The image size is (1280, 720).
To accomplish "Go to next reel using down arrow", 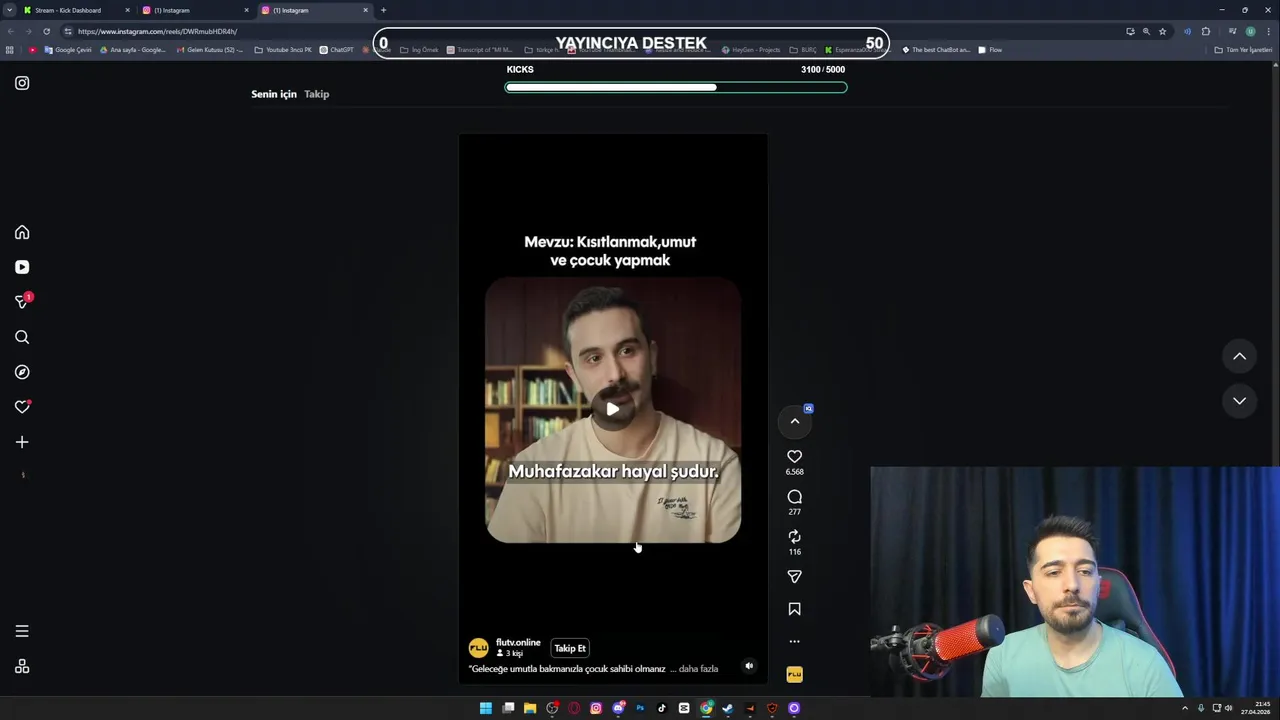I will pos(1239,401).
